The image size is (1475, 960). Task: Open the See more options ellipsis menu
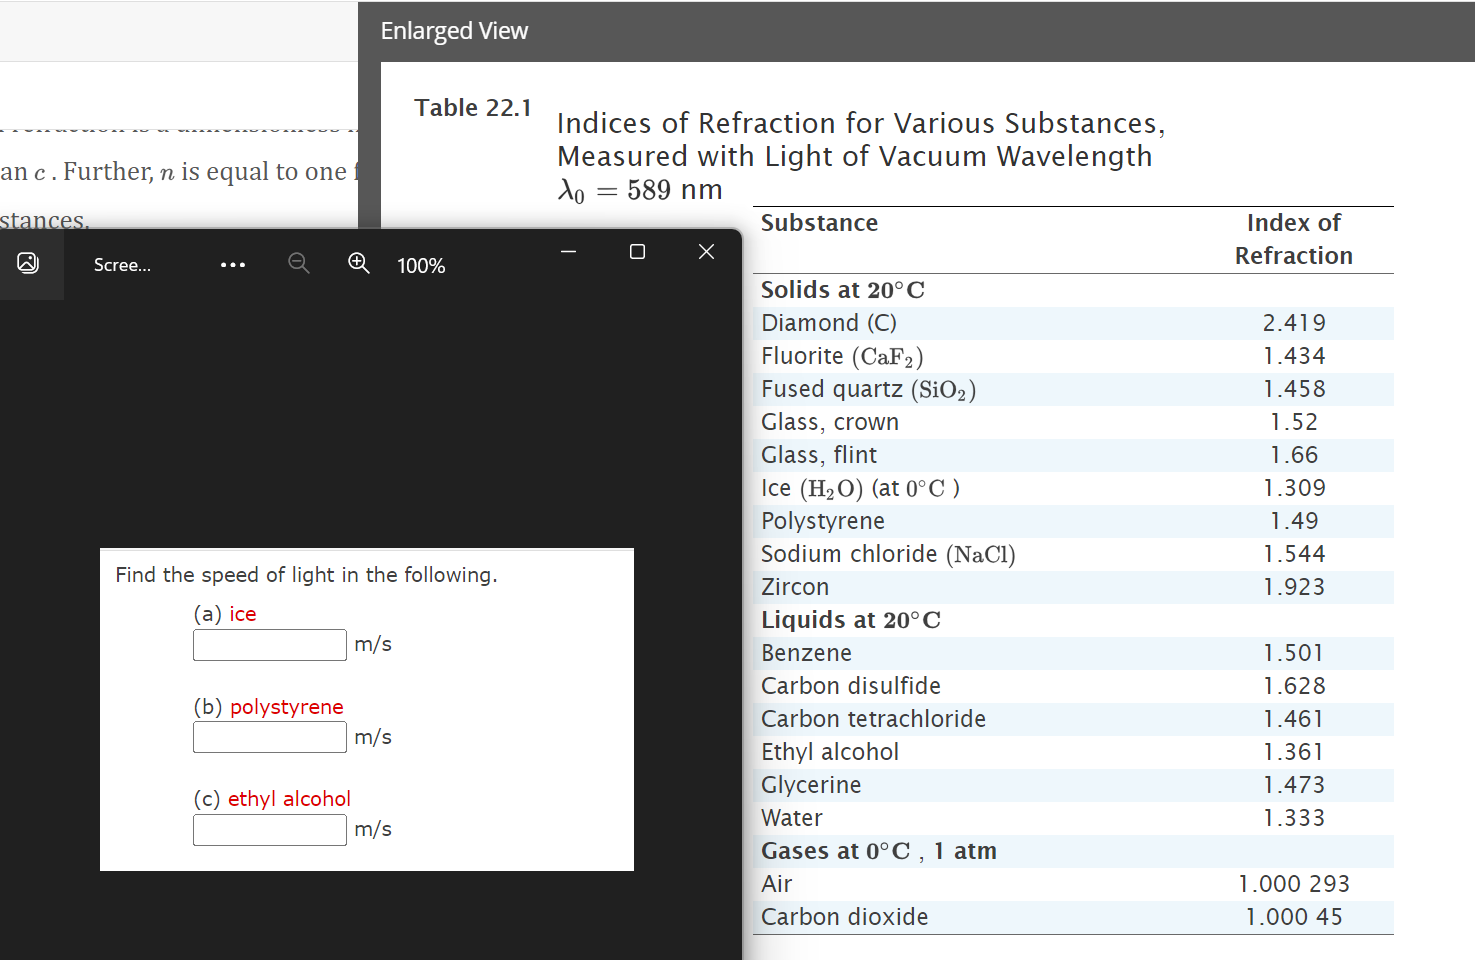[232, 264]
